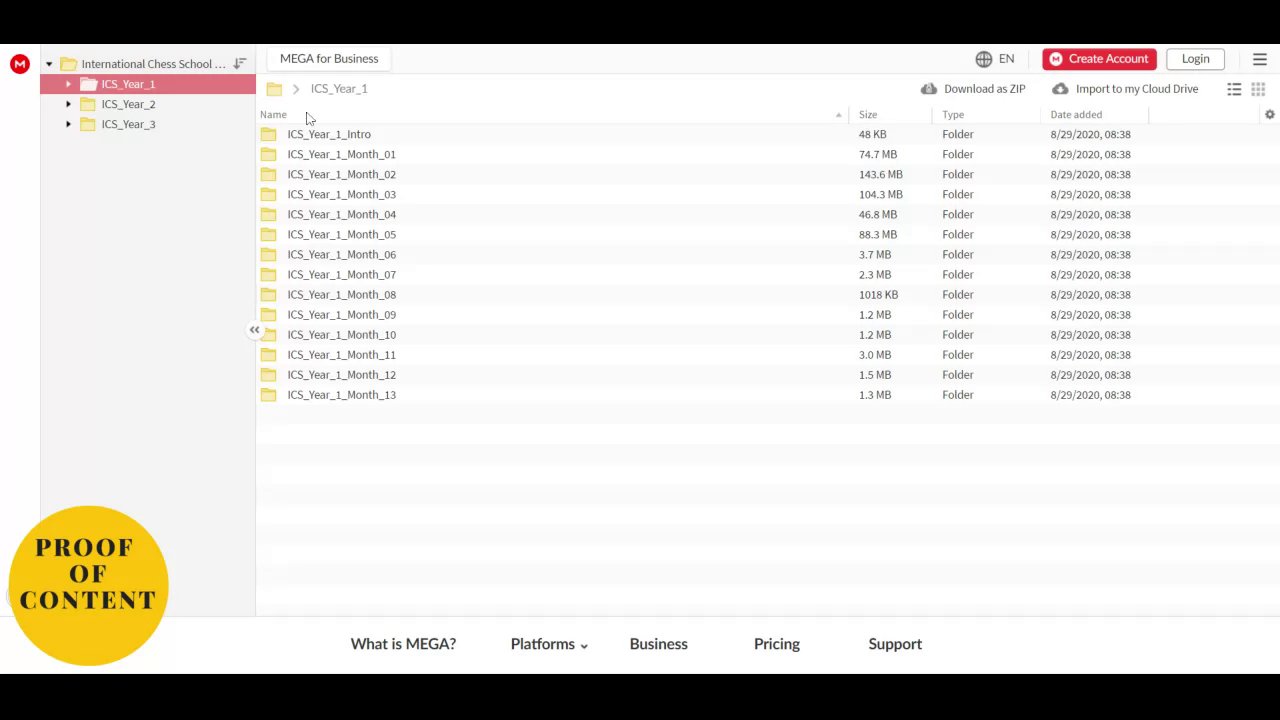Click folder icon of ICS_Year_1_Month_07
The height and width of the screenshot is (720, 1280).
(x=268, y=274)
